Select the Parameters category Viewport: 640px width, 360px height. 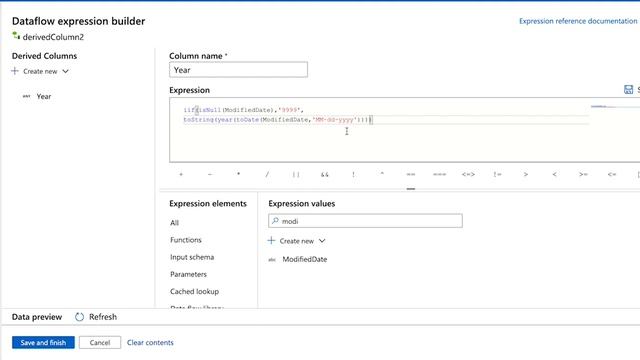189,274
